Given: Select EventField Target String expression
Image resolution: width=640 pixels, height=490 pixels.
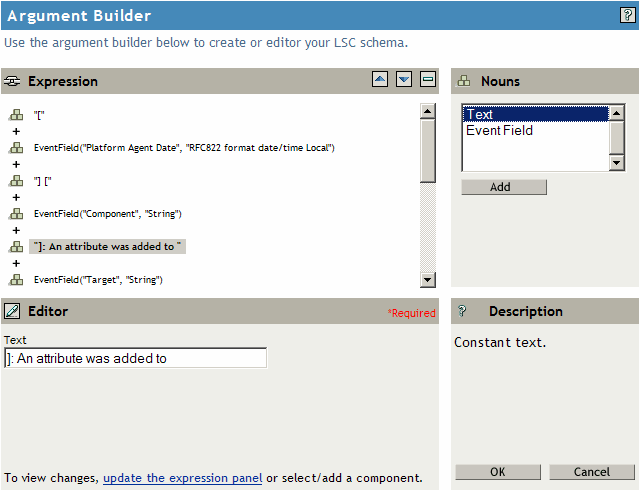Looking at the screenshot, I should click(x=98, y=279).
